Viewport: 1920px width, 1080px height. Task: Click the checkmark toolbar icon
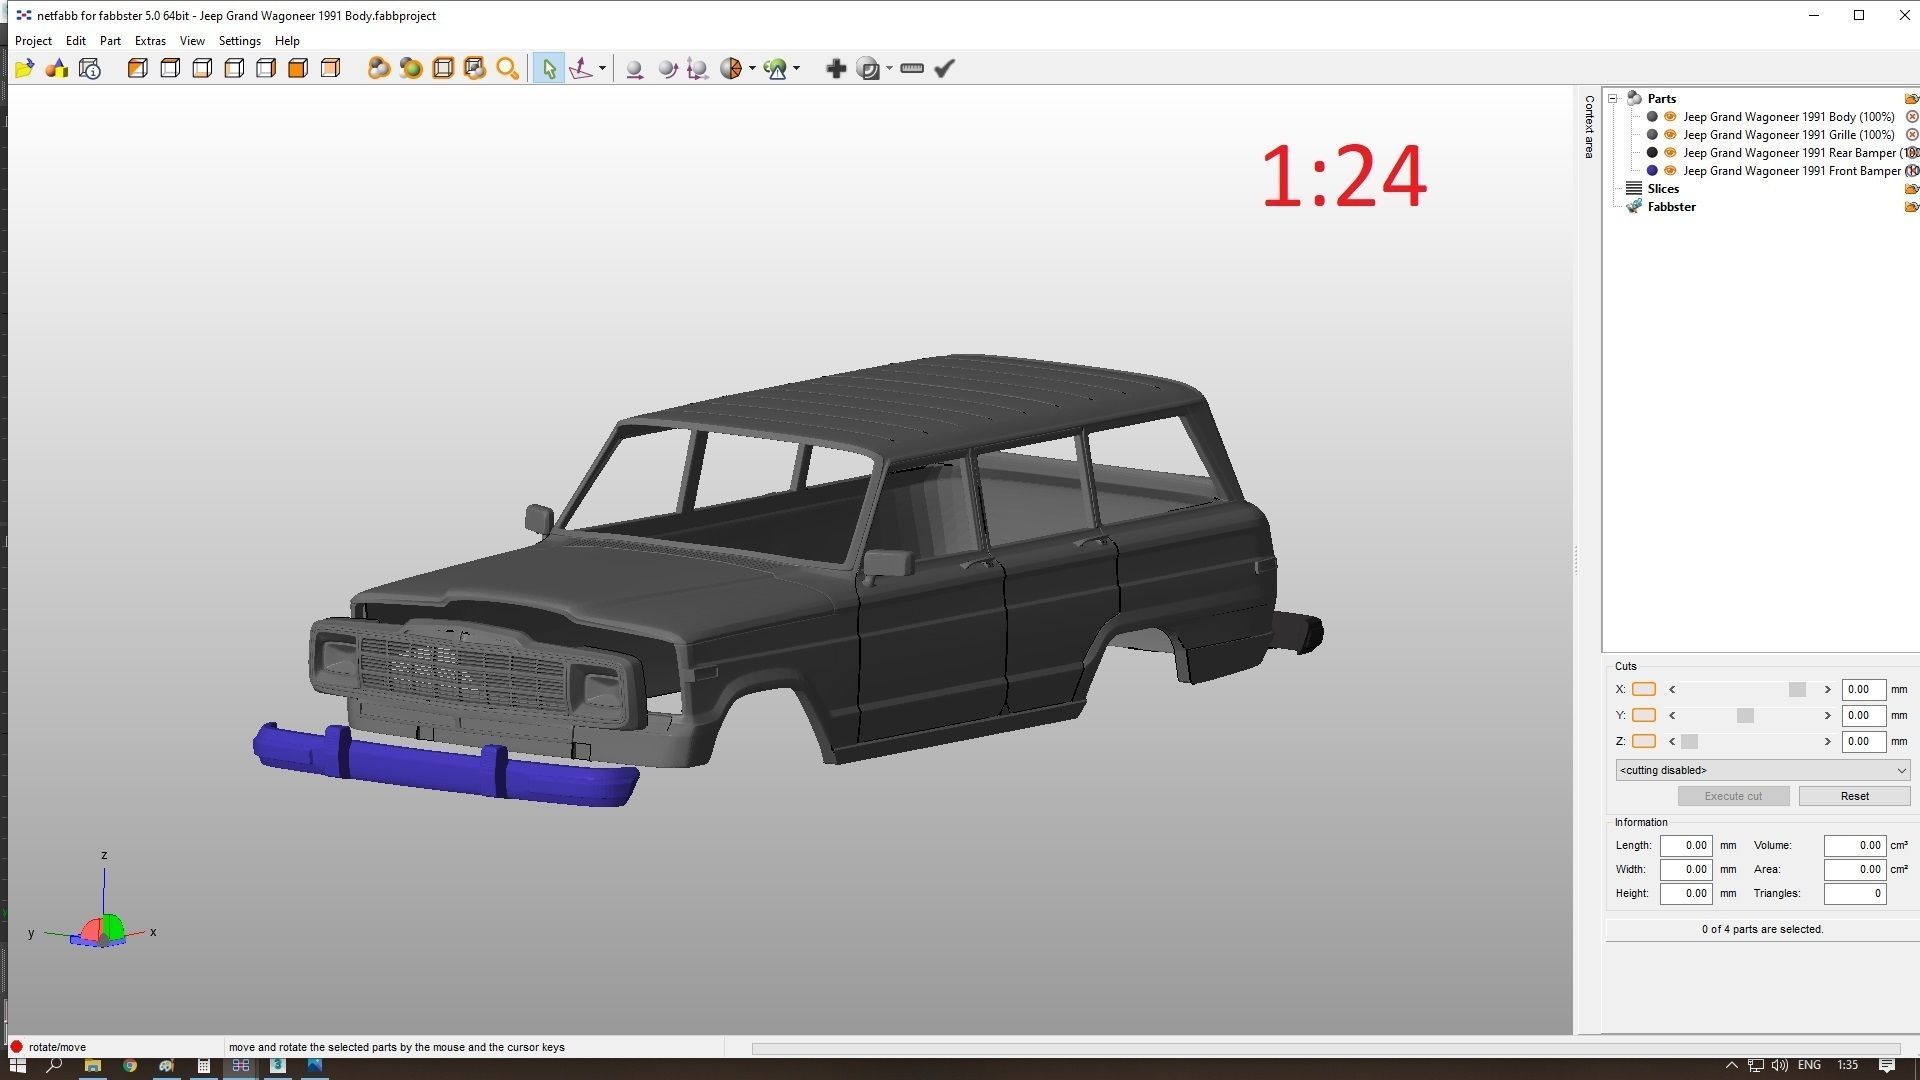(944, 68)
